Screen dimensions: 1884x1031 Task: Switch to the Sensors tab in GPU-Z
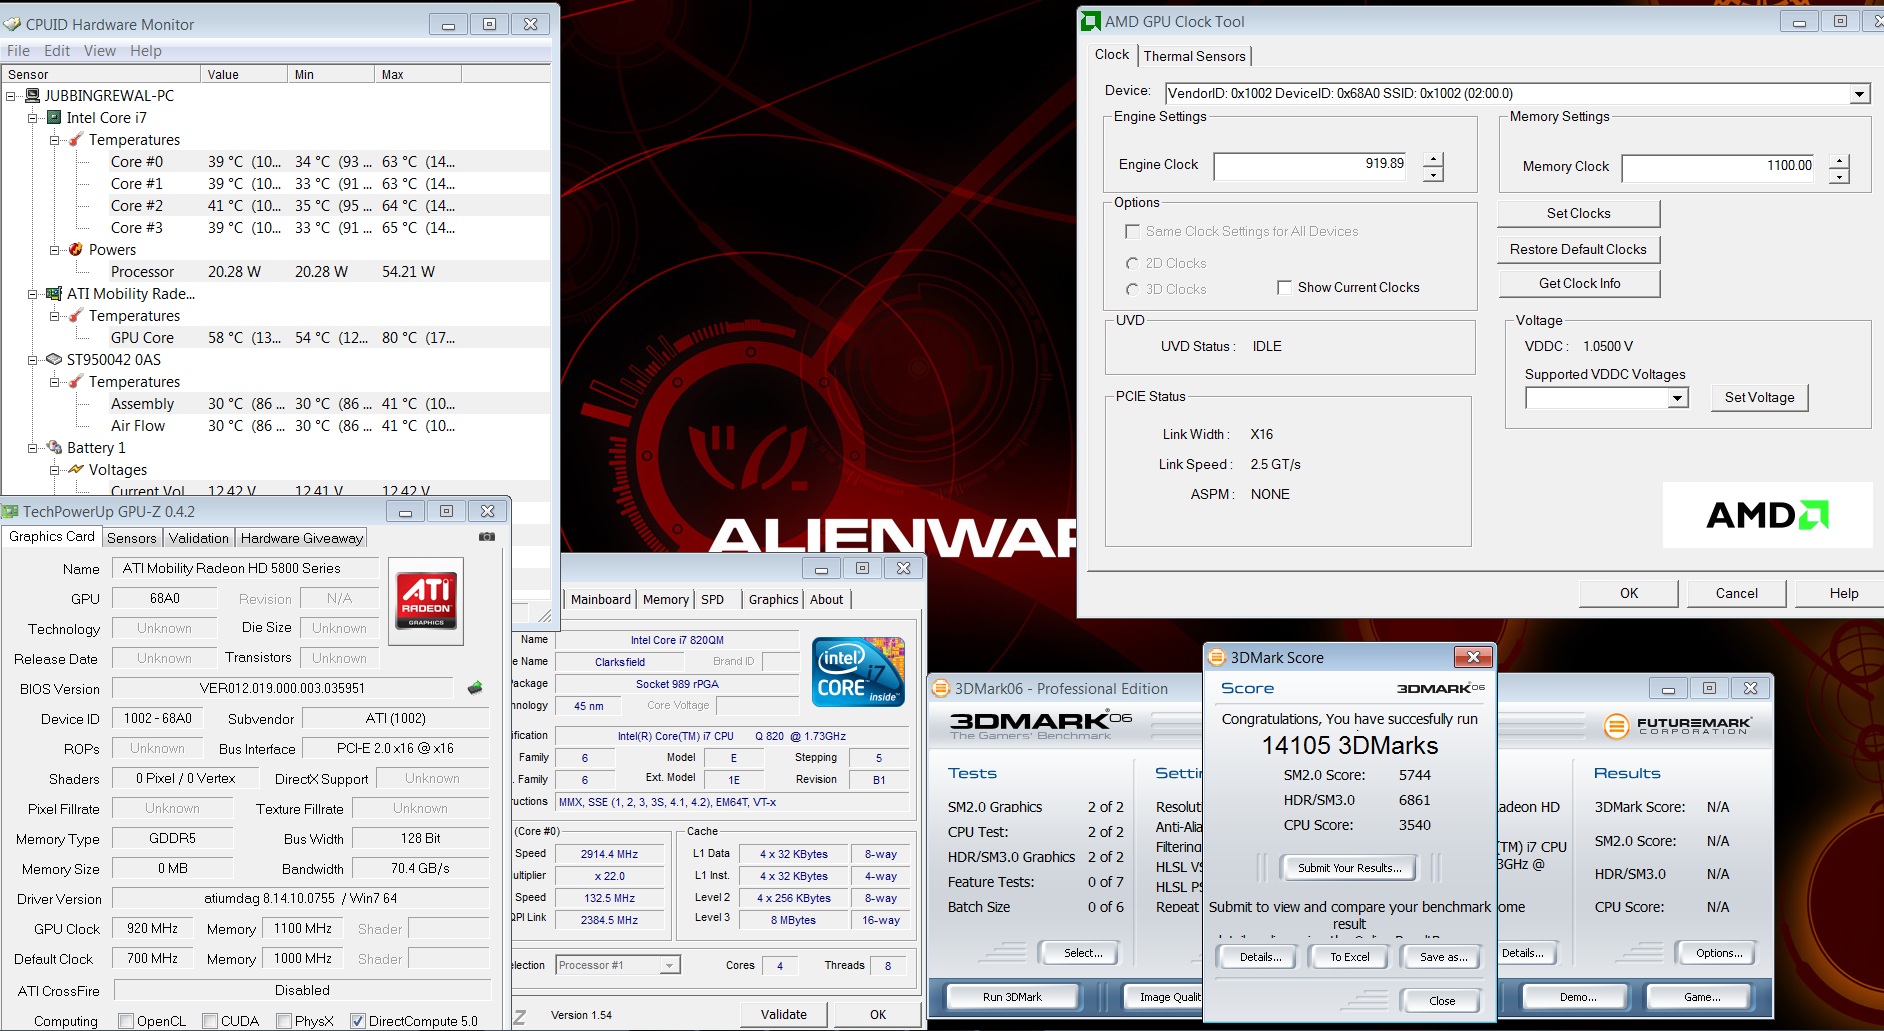[132, 538]
